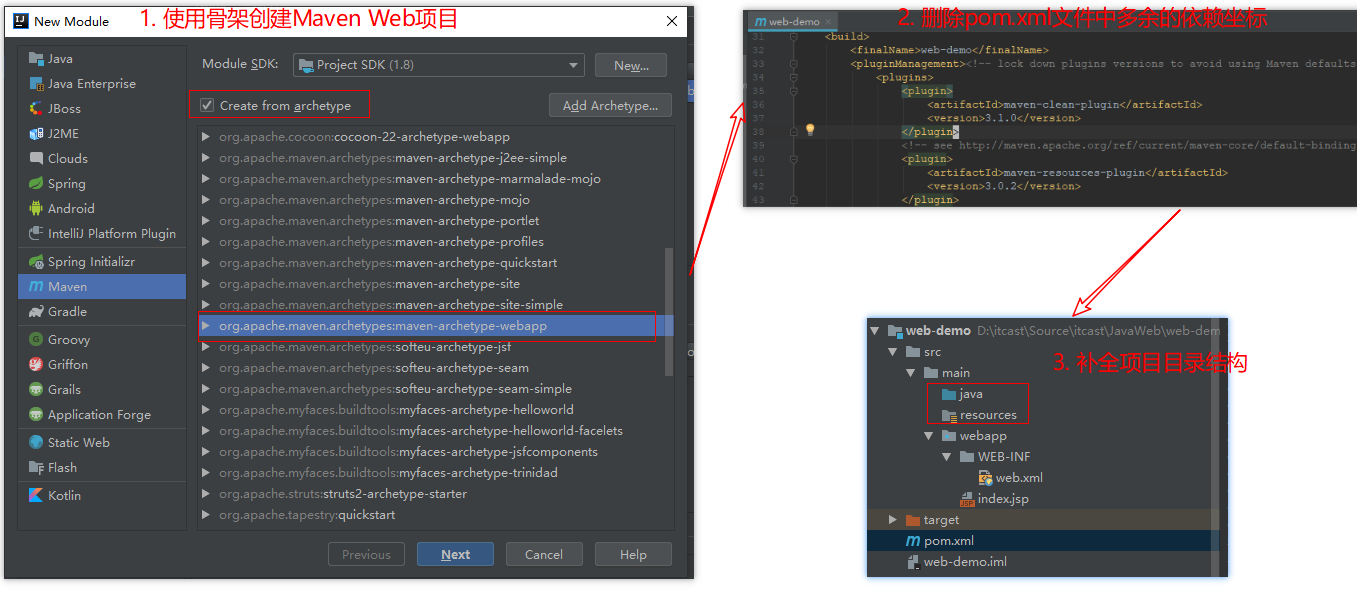Select the Android robot icon
Screen dimensions: 1357x591
tap(37, 209)
